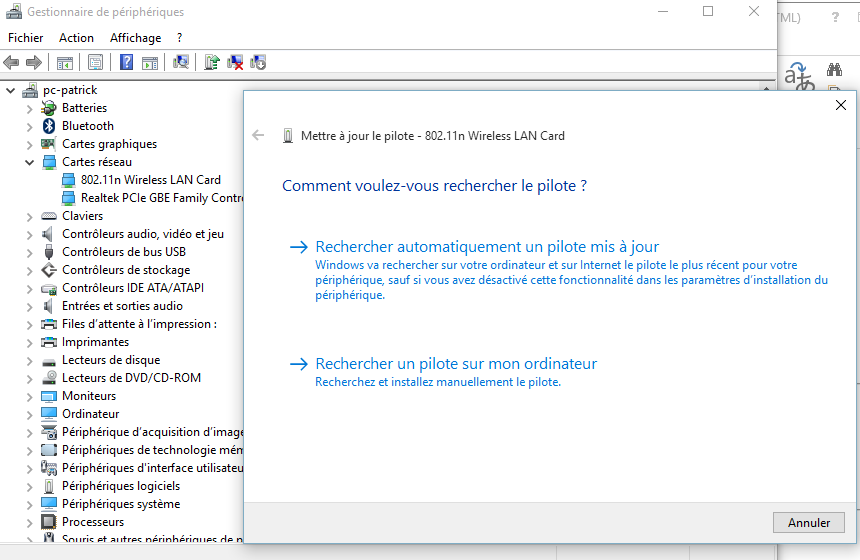Open the Affichage menu
860x560 pixels.
point(135,38)
